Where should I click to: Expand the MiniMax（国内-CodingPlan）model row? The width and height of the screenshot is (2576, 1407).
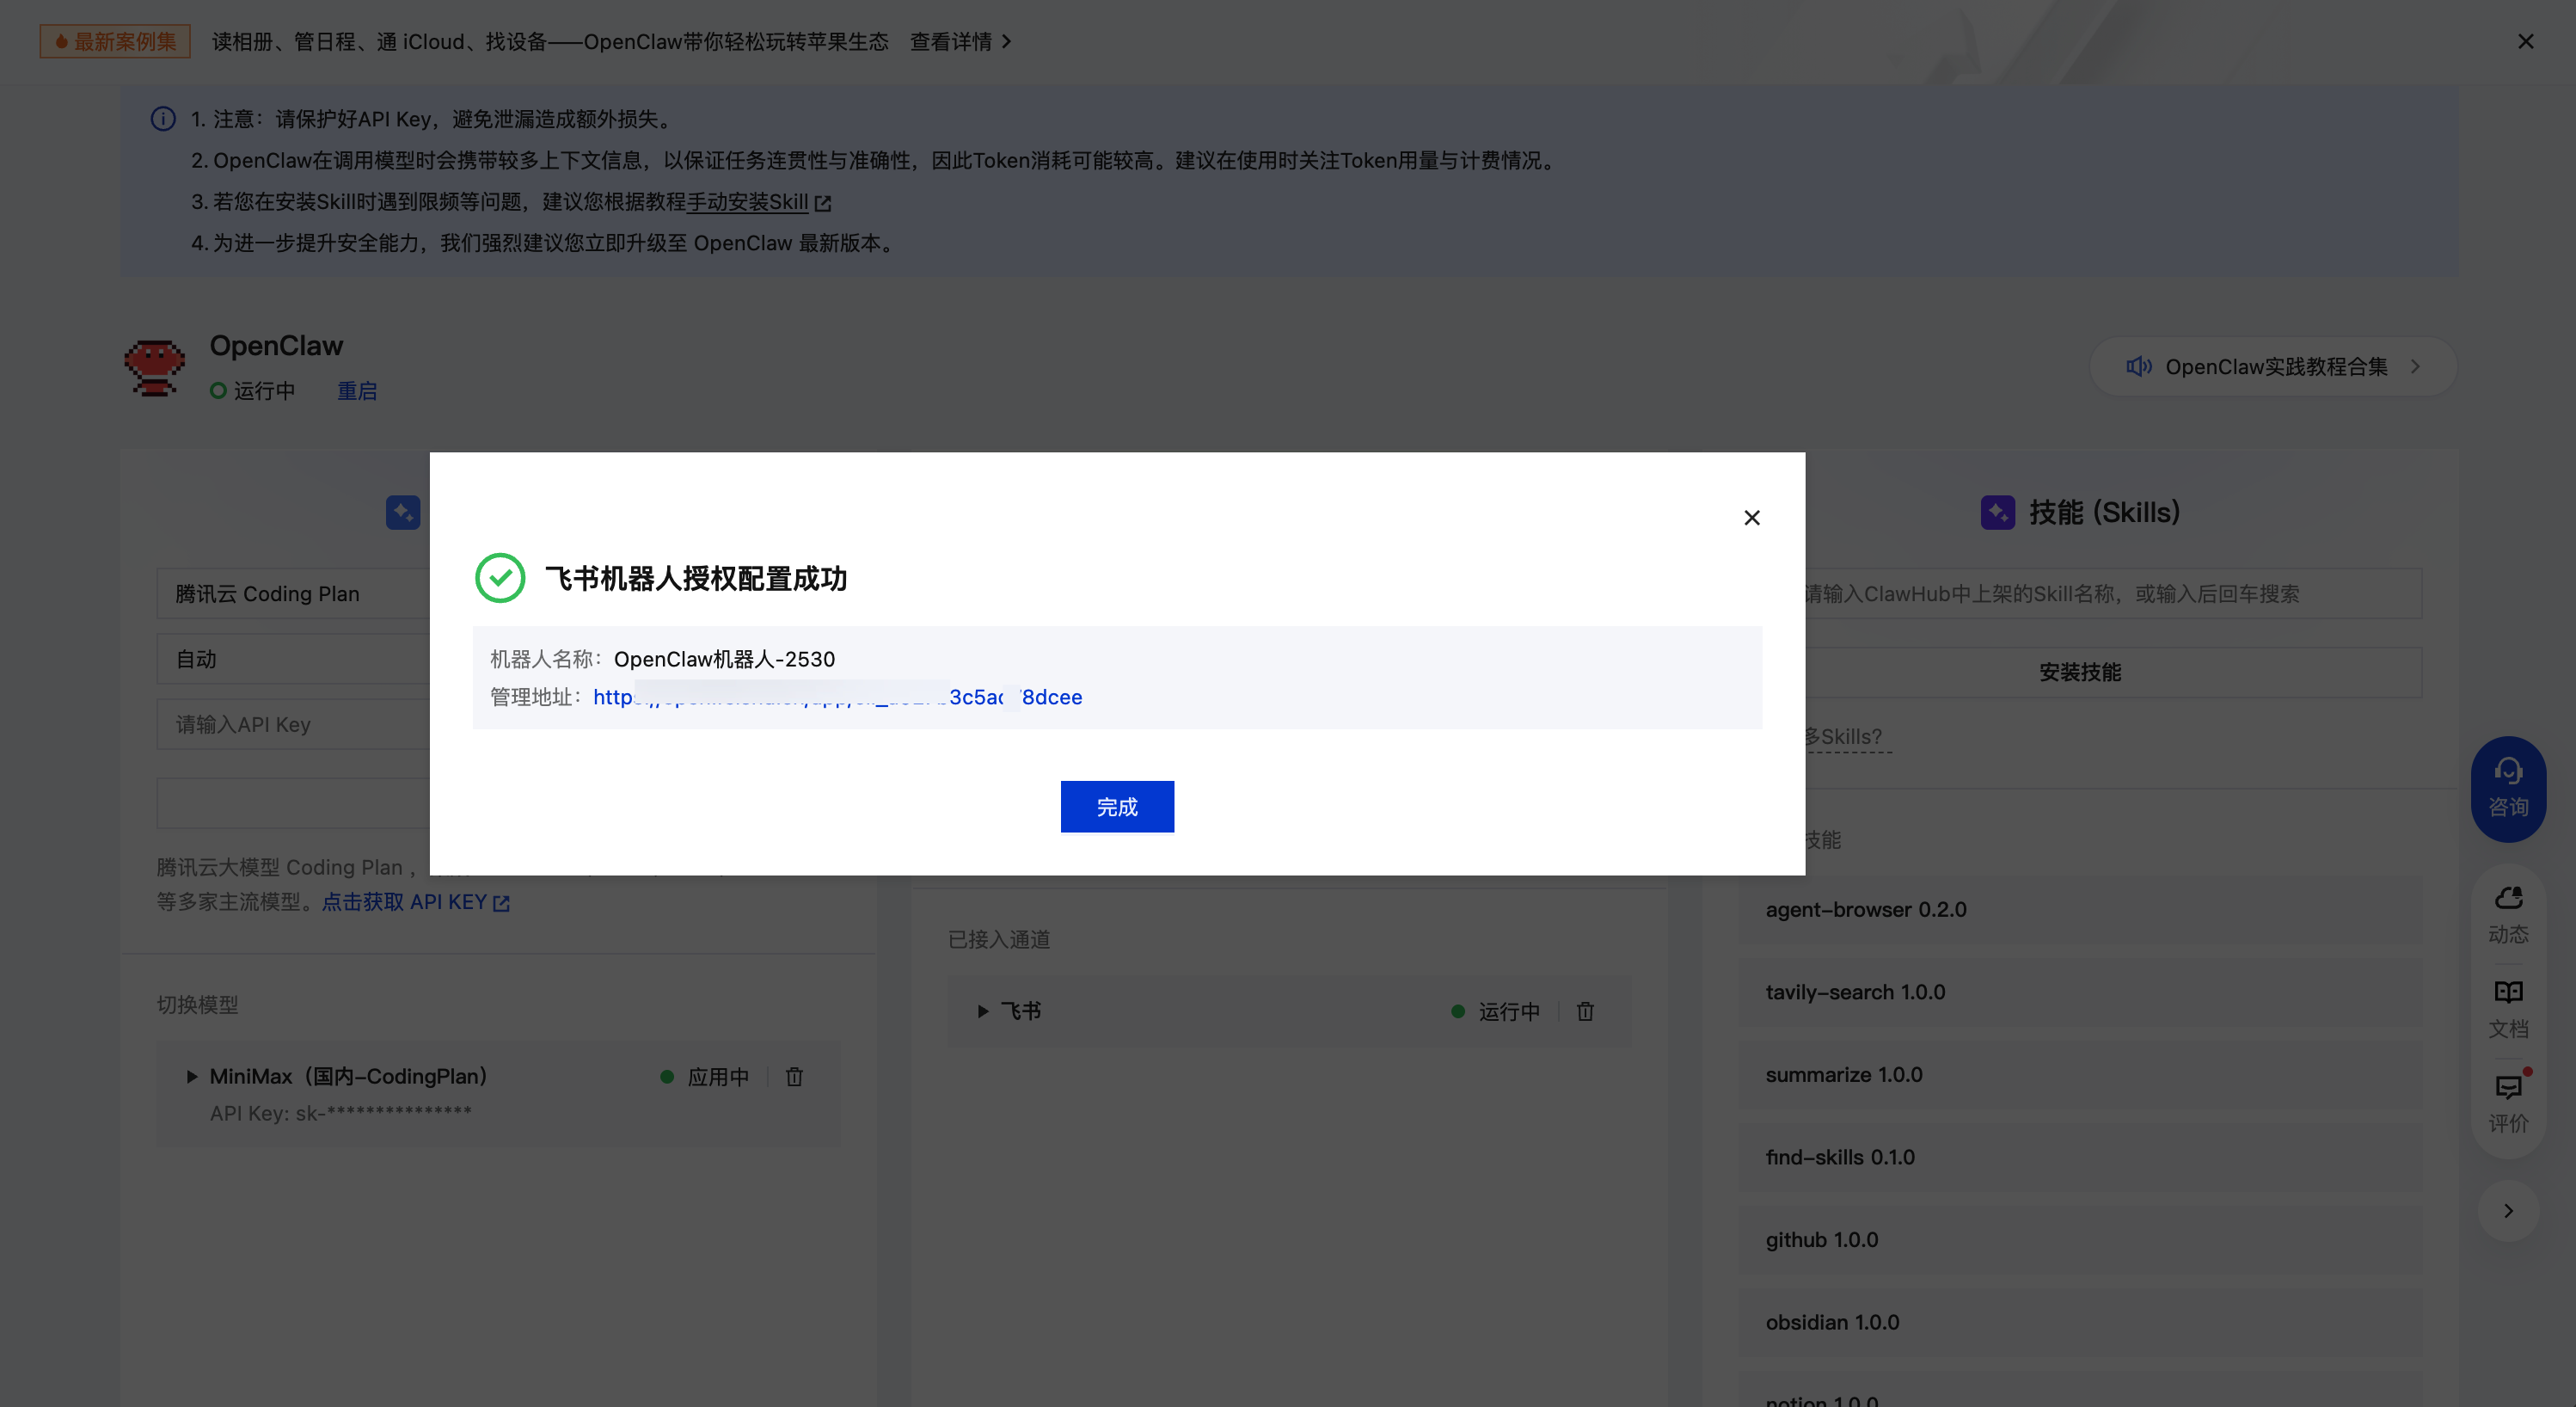click(x=191, y=1077)
